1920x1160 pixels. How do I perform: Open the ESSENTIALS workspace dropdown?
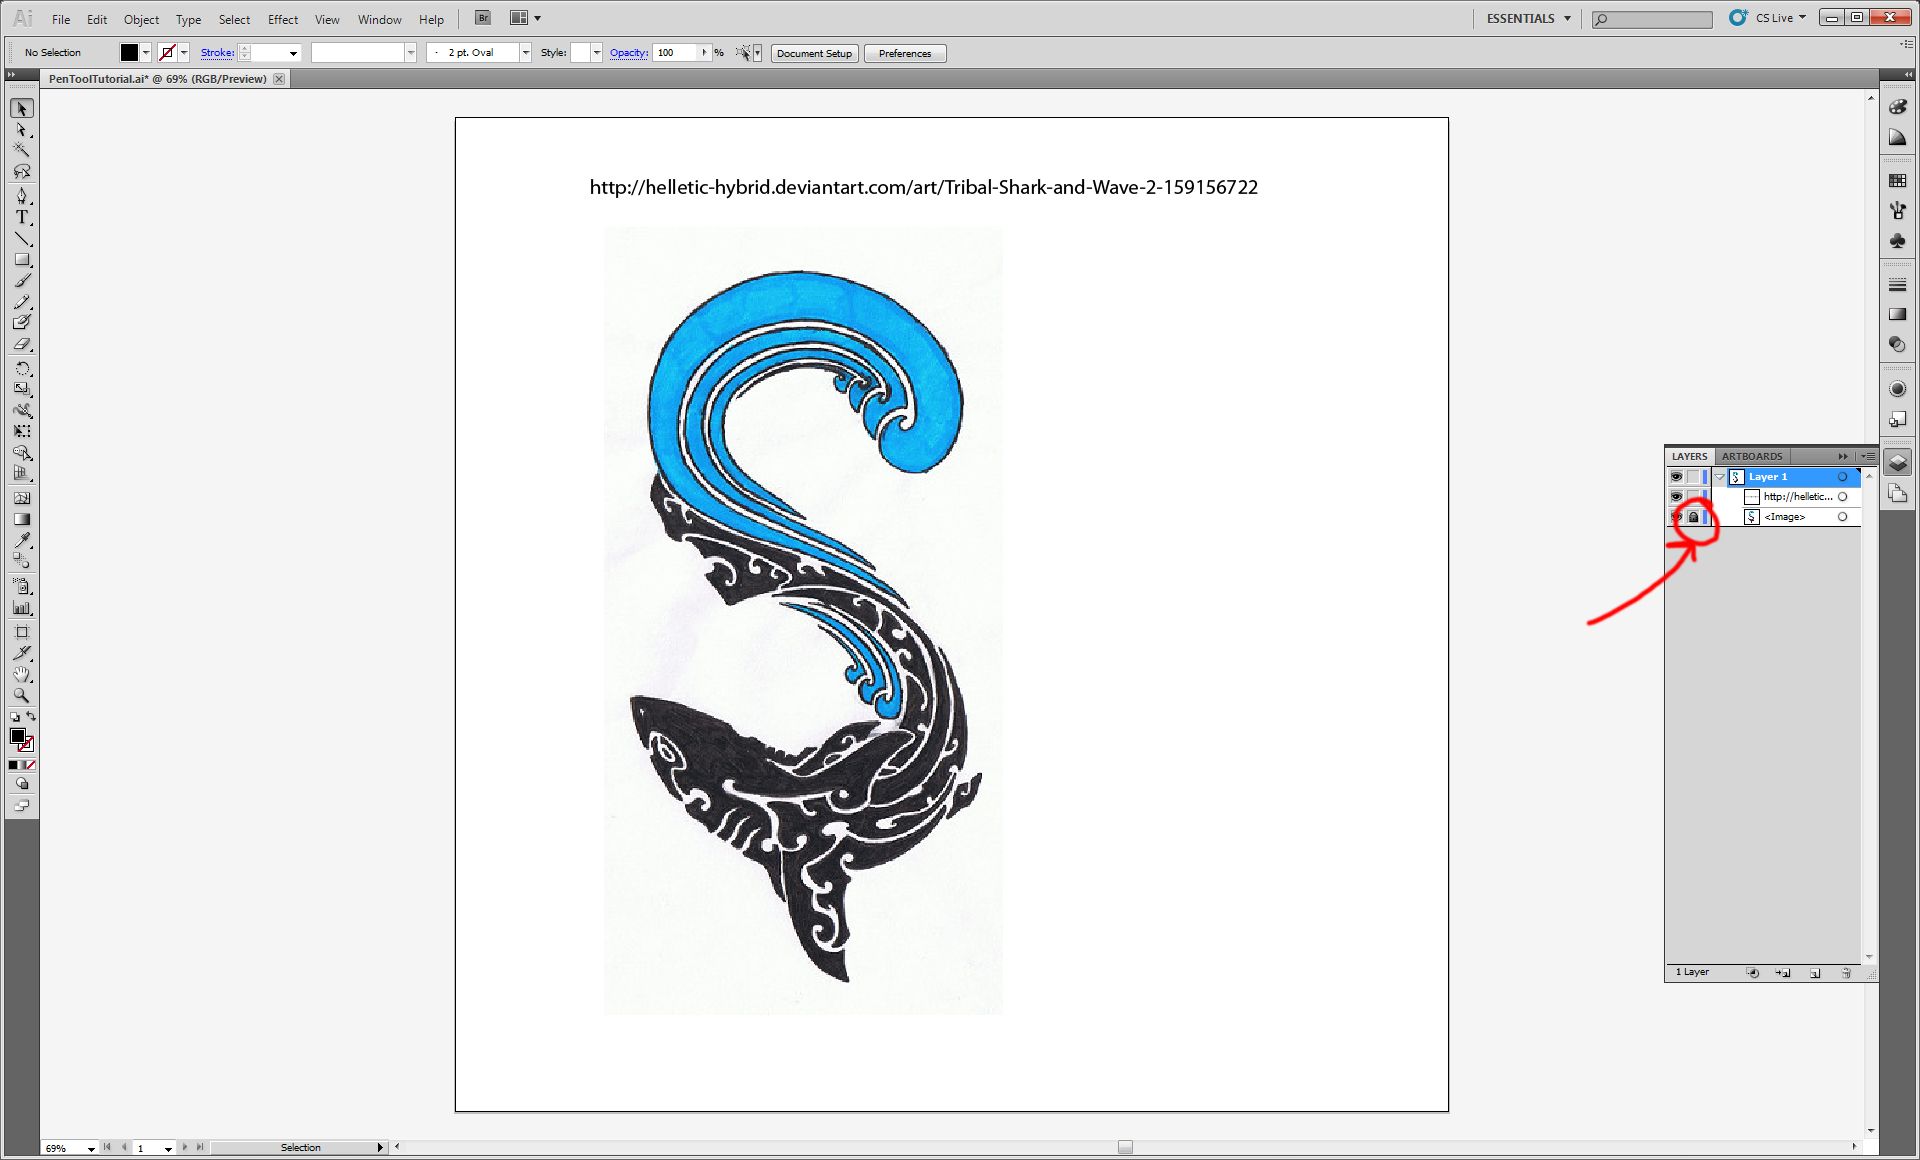tap(1528, 18)
